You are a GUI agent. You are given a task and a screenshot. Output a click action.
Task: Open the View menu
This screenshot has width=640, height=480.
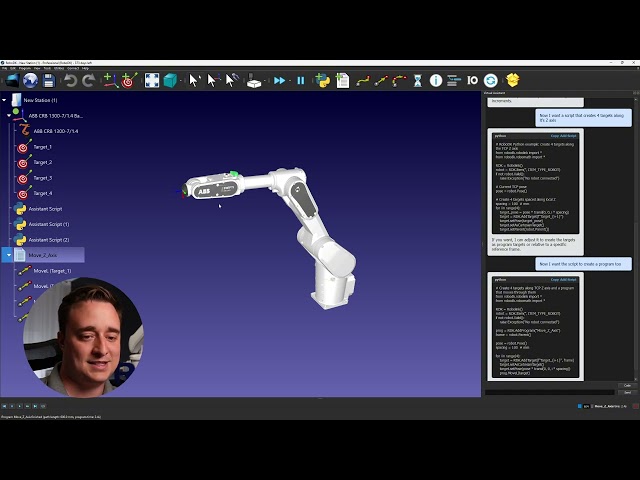[x=37, y=69]
